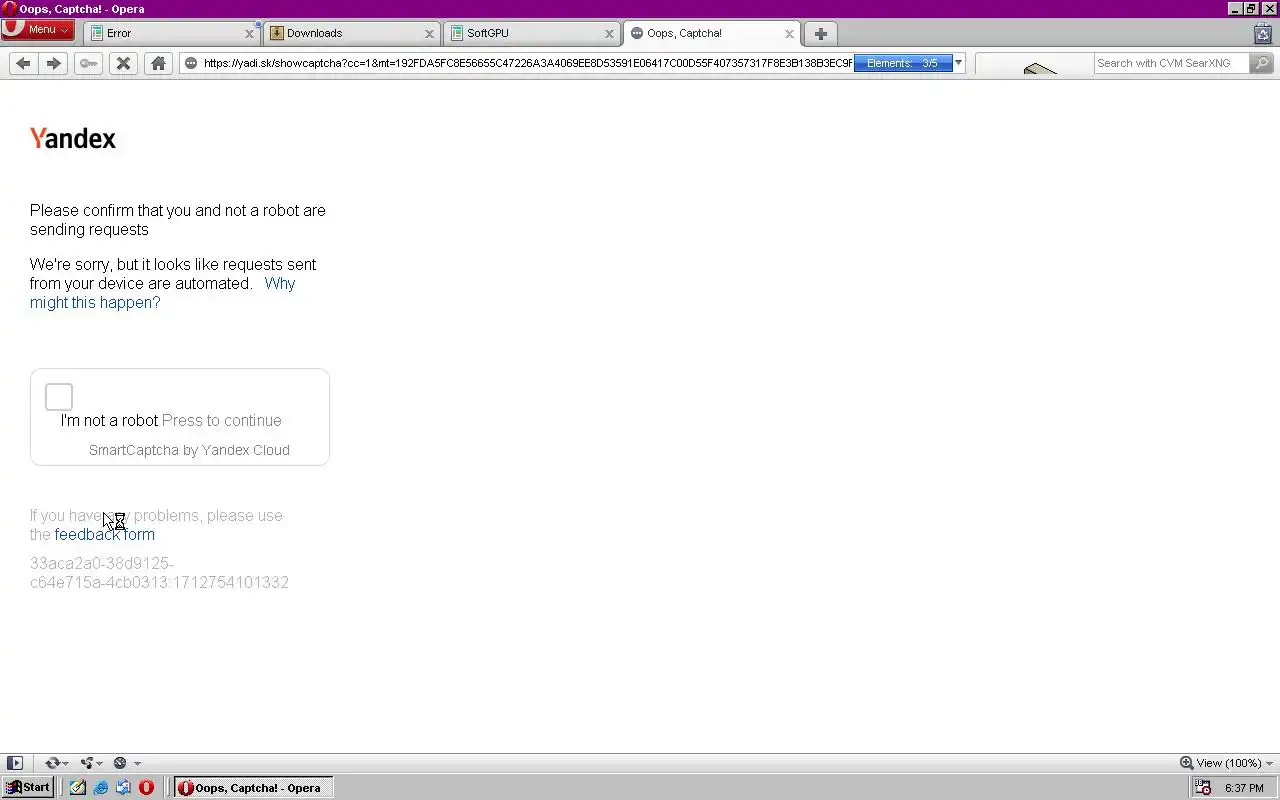Screen dimensions: 1280x800
Task: Stop loading the page
Action: pyautogui.click(x=123, y=63)
